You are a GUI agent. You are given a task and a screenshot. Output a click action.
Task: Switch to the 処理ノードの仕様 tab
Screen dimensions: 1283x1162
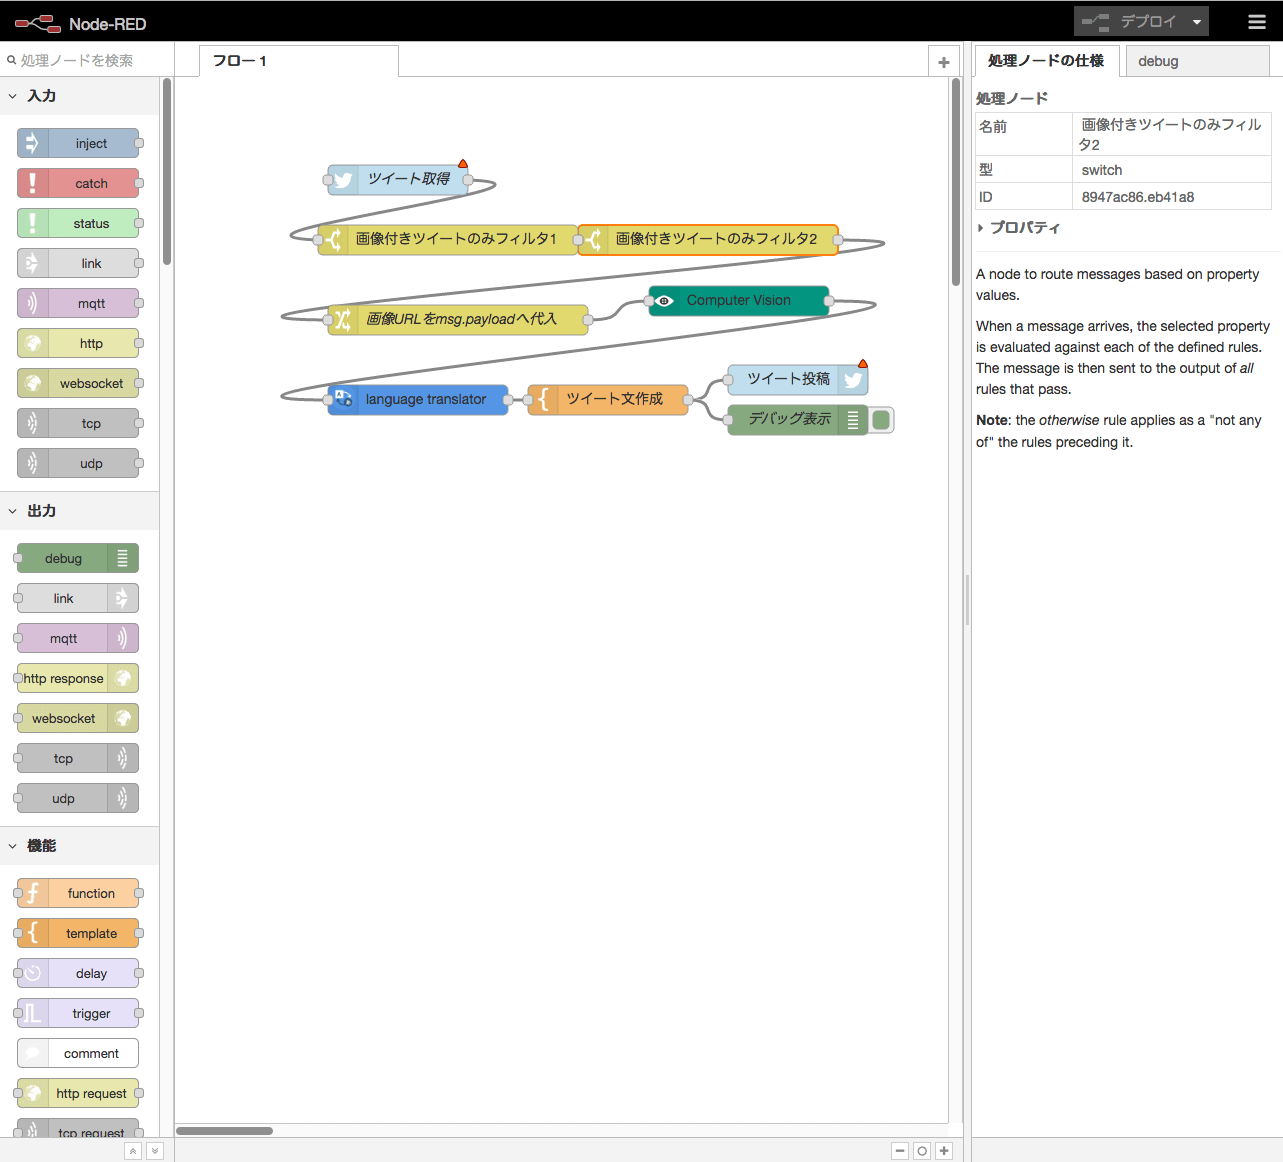[1046, 61]
